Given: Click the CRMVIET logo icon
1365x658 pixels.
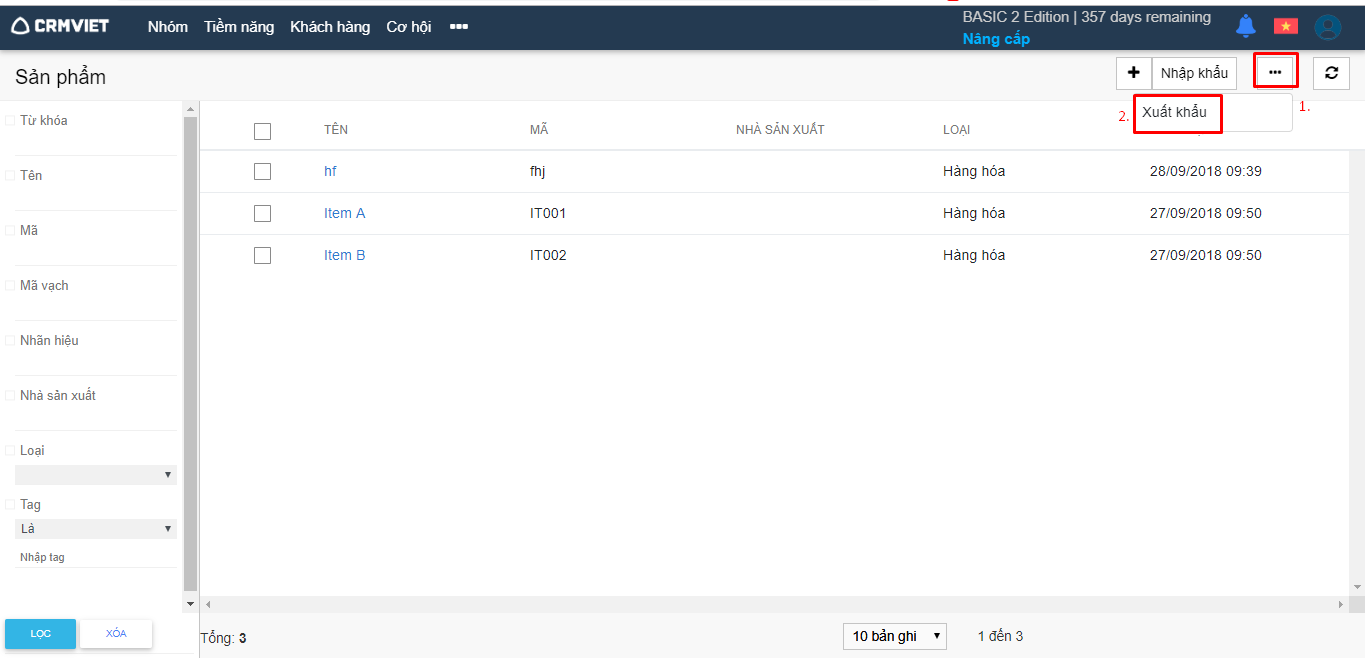Looking at the screenshot, I should click(20, 27).
